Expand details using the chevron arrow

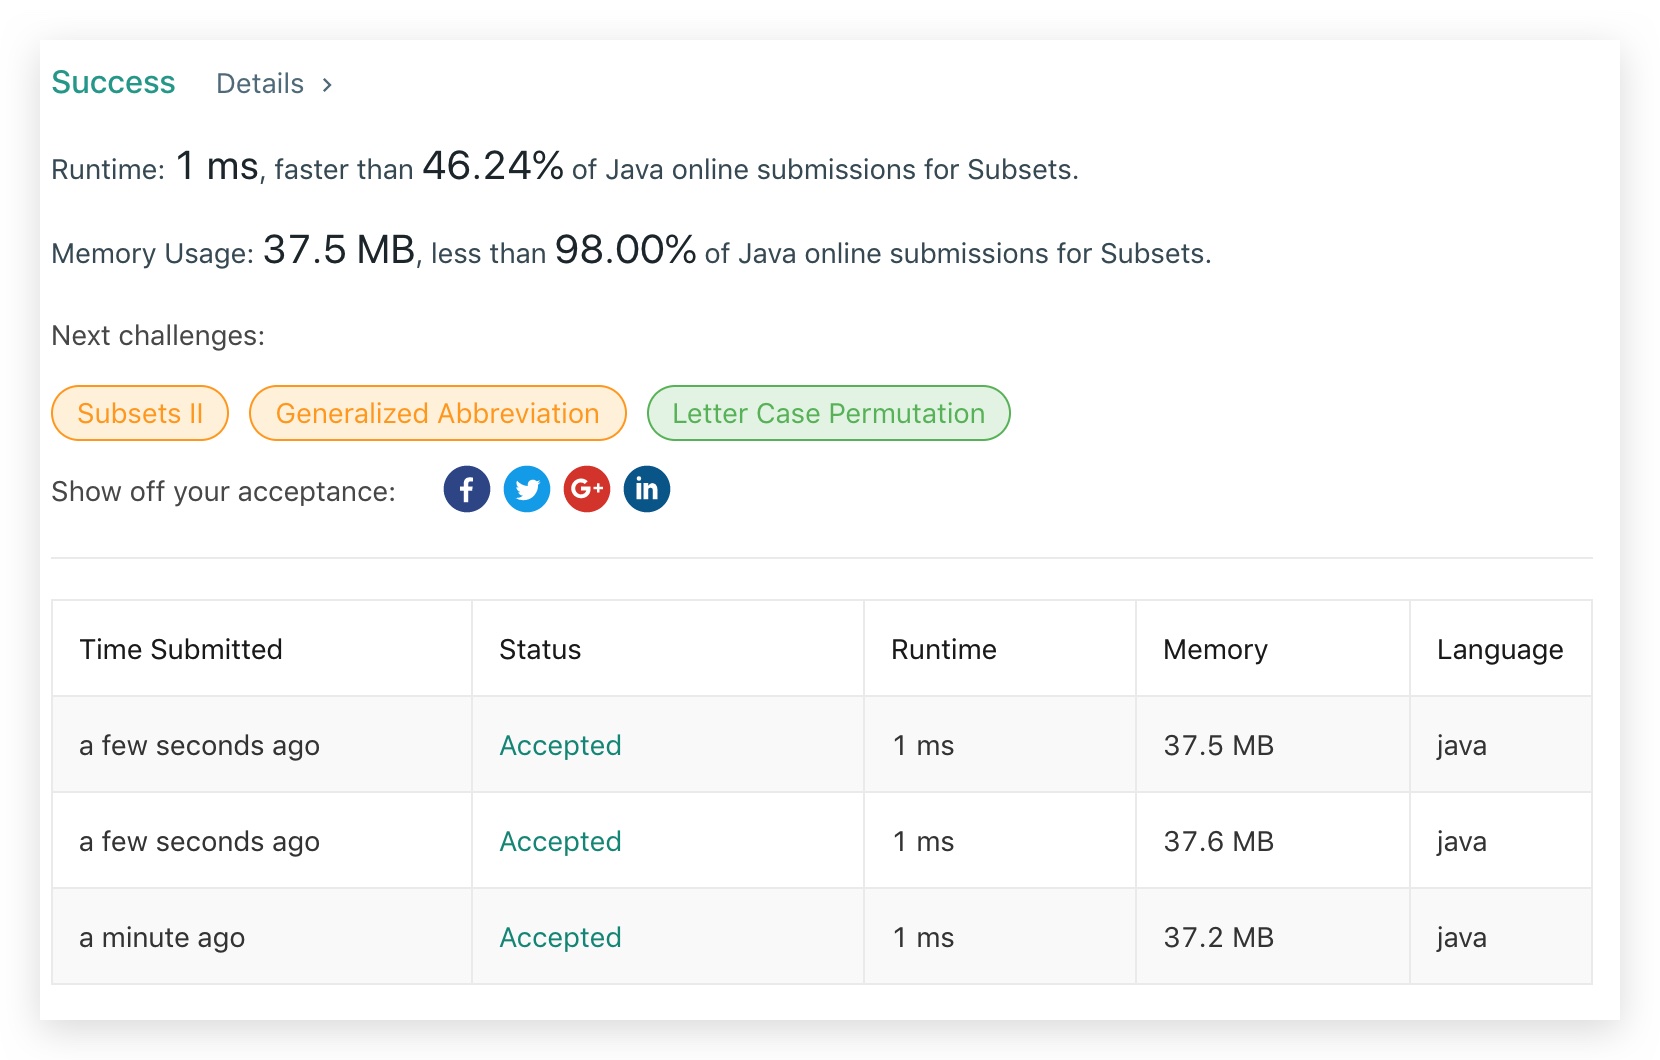coord(327,85)
